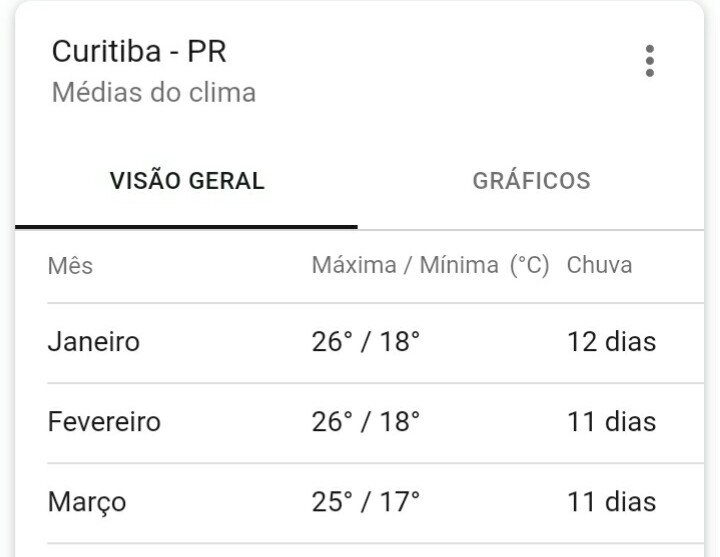
Task: Click the 12 dias rain value
Action: [x=612, y=342]
